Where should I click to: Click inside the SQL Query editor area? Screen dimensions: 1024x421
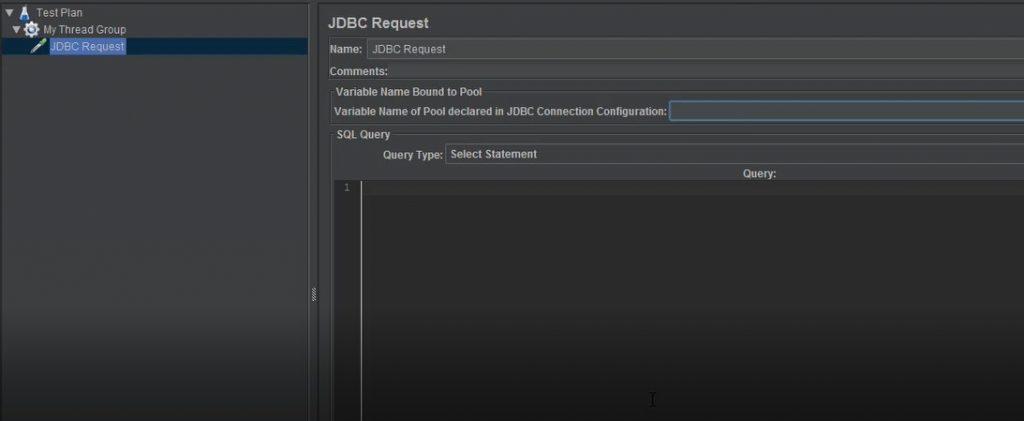(x=692, y=300)
